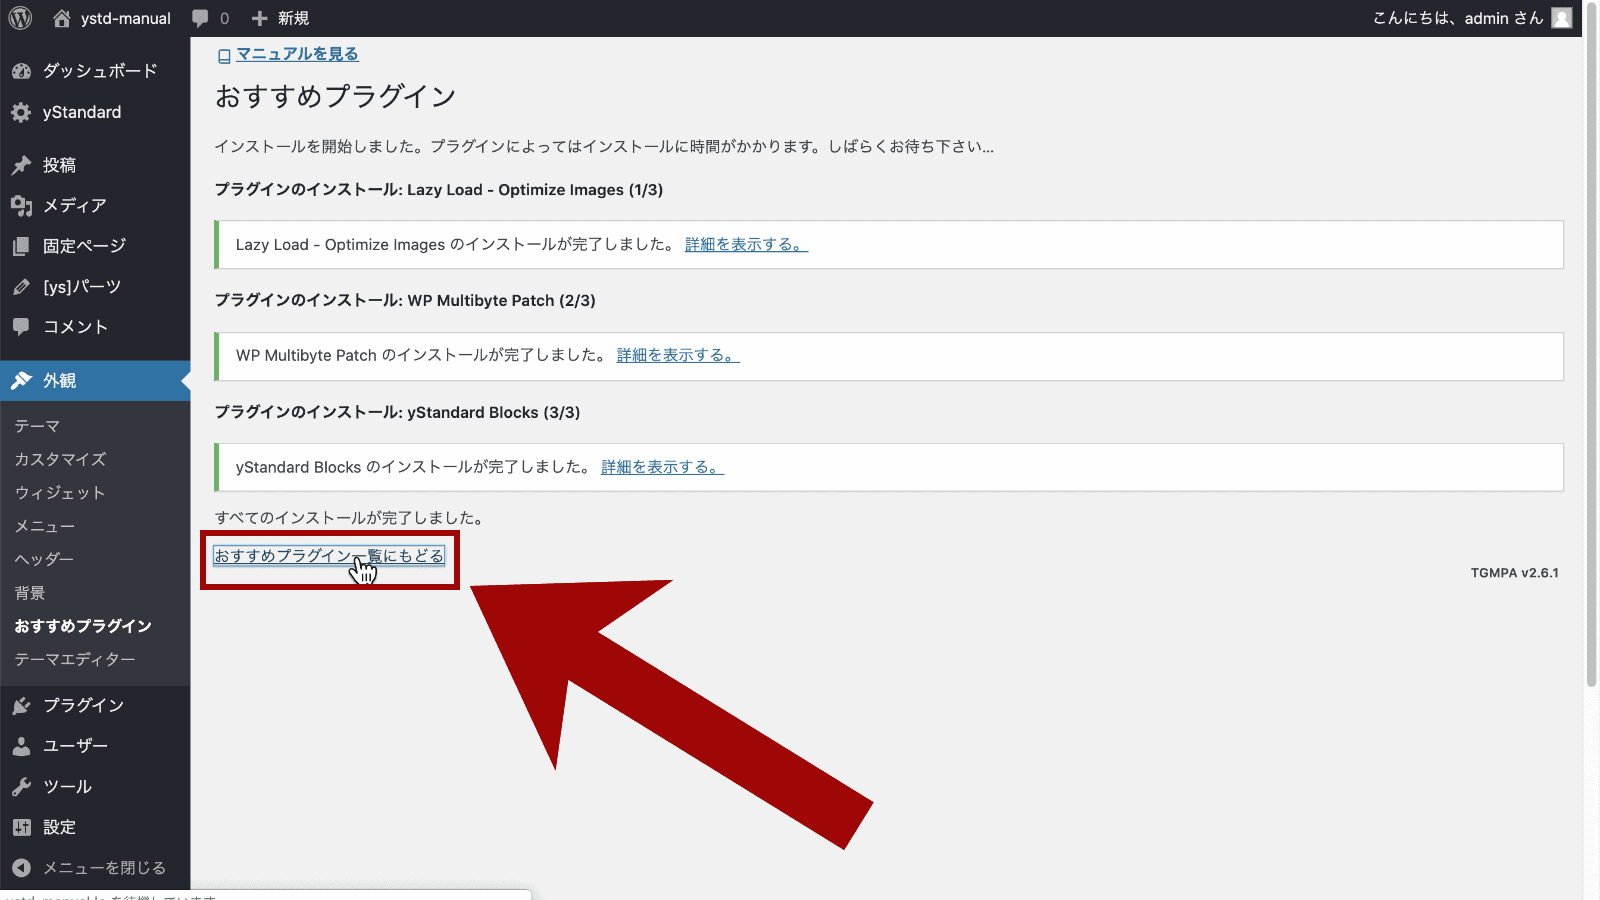Screen dimensions: 1600x900
Task: Click the [ys]パーツ pencil icon
Action: click(x=21, y=287)
